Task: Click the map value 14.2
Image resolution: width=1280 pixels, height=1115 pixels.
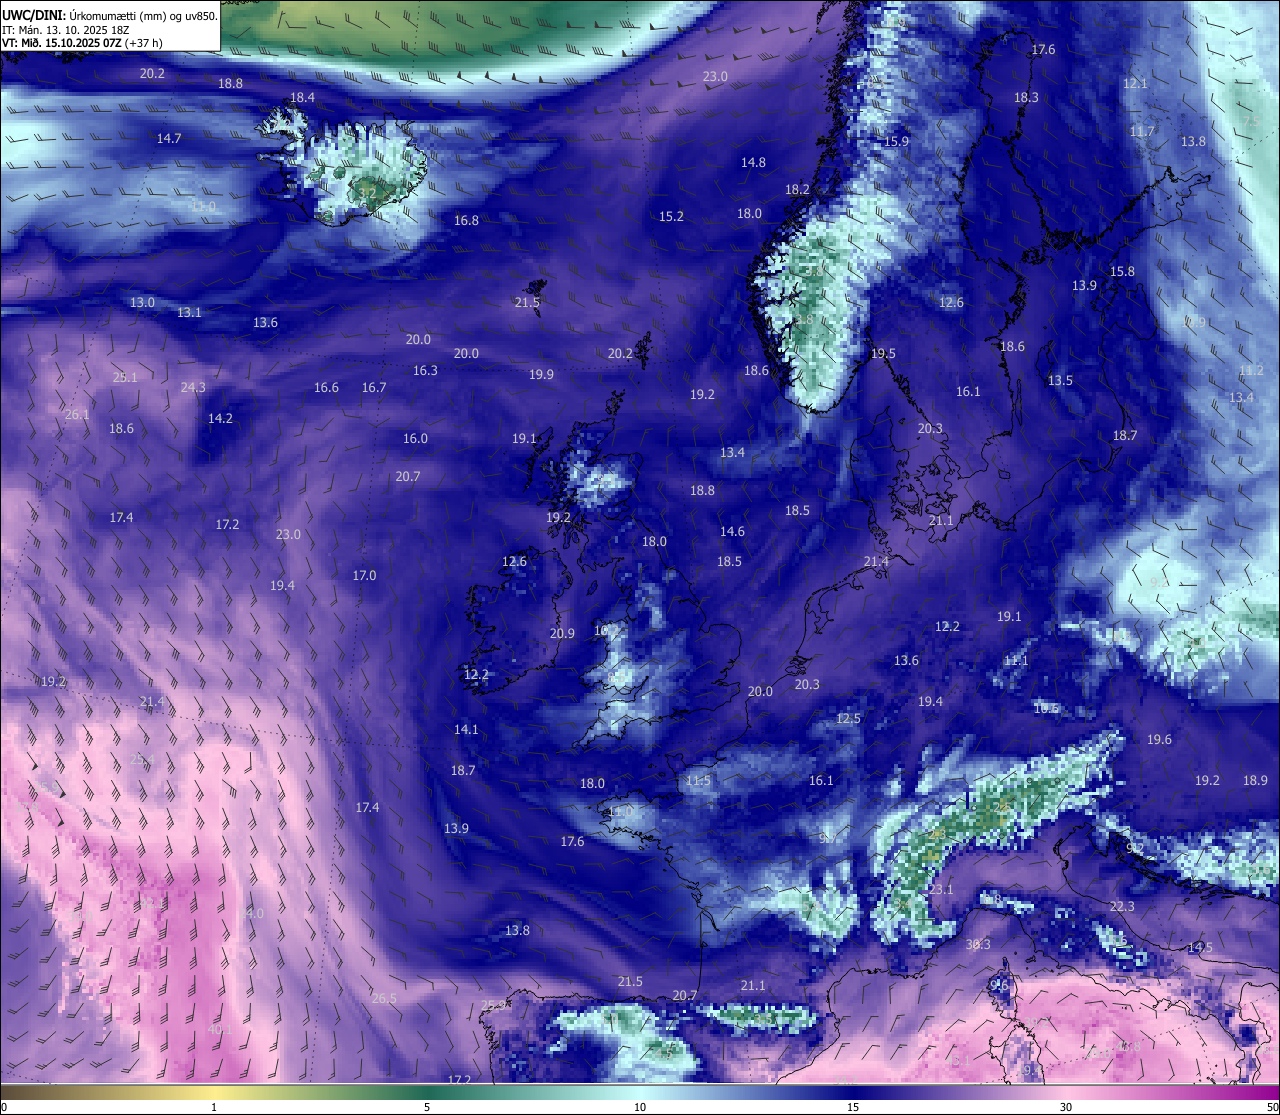Action: (220, 418)
